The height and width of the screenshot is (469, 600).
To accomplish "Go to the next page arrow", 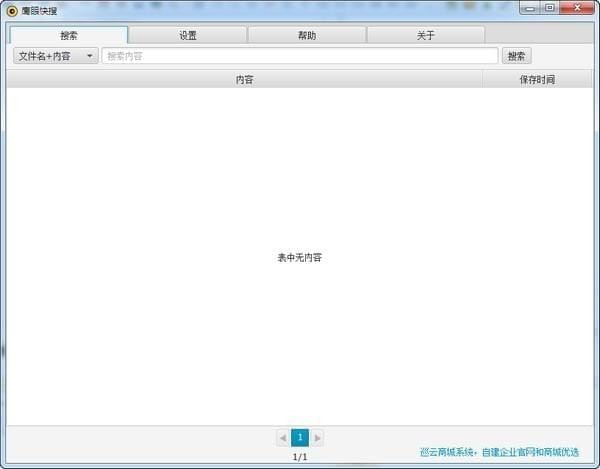I will tap(318, 438).
